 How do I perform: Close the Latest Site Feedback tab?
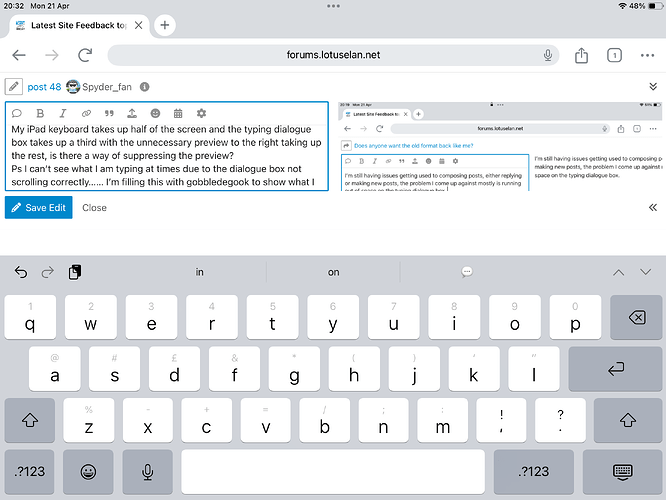(138, 25)
